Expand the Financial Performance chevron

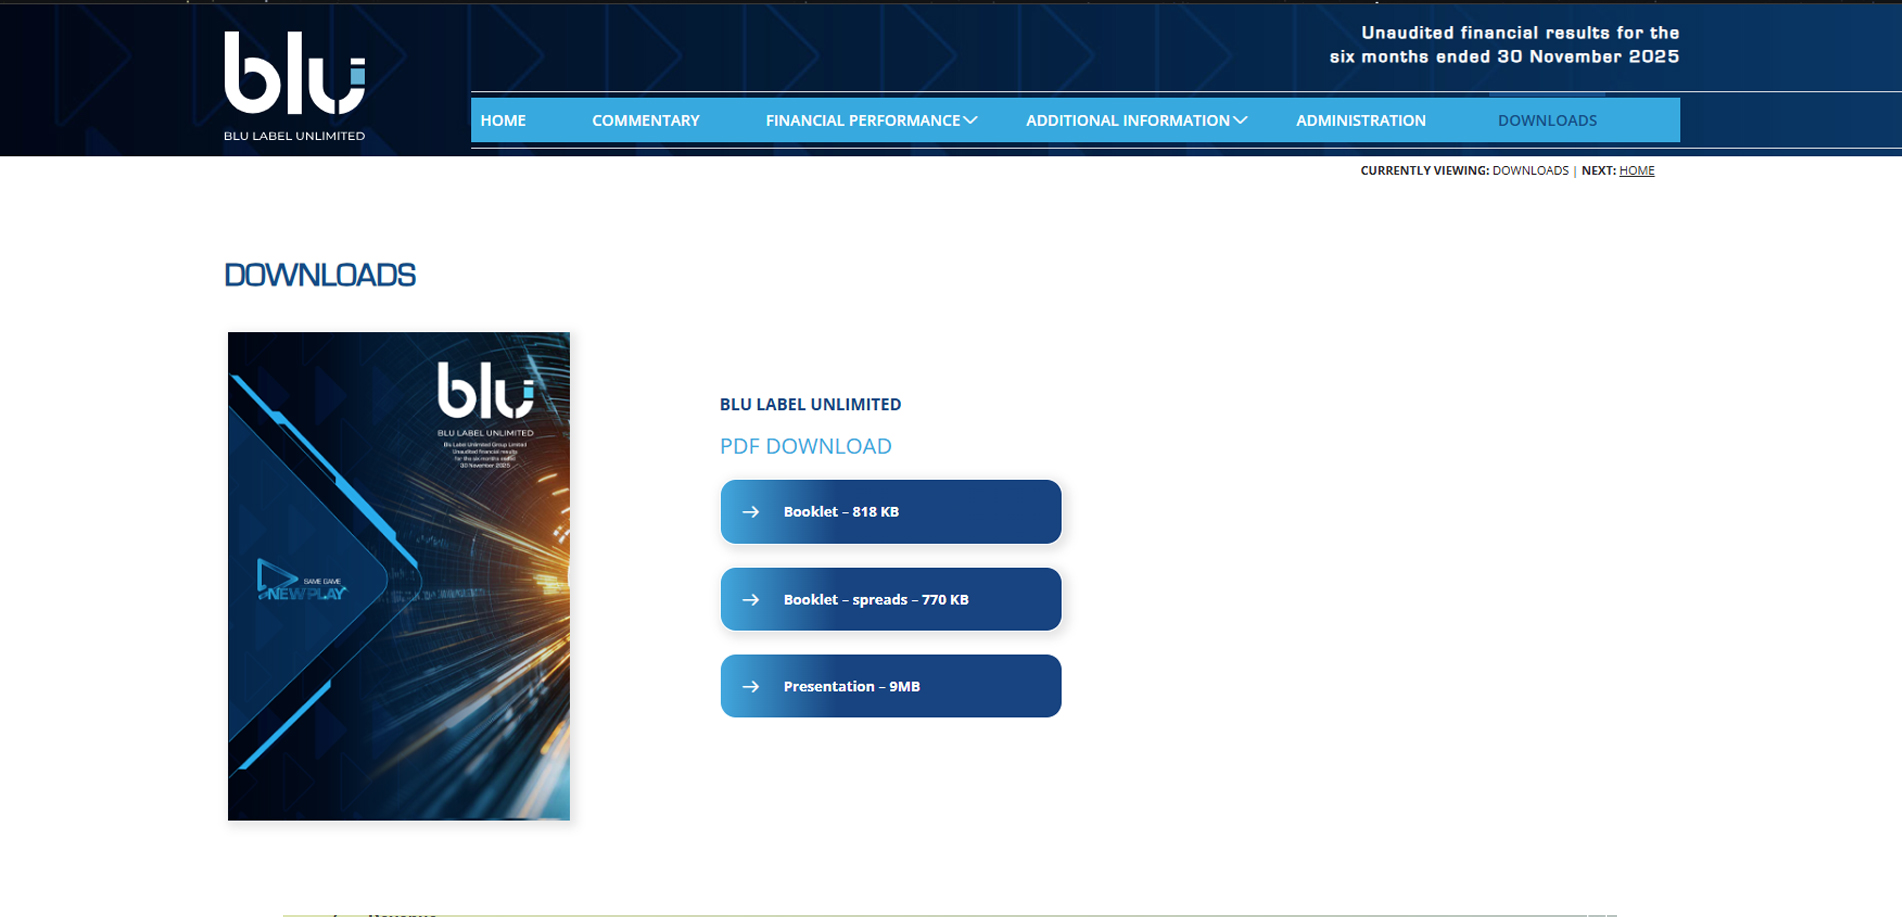click(x=970, y=121)
